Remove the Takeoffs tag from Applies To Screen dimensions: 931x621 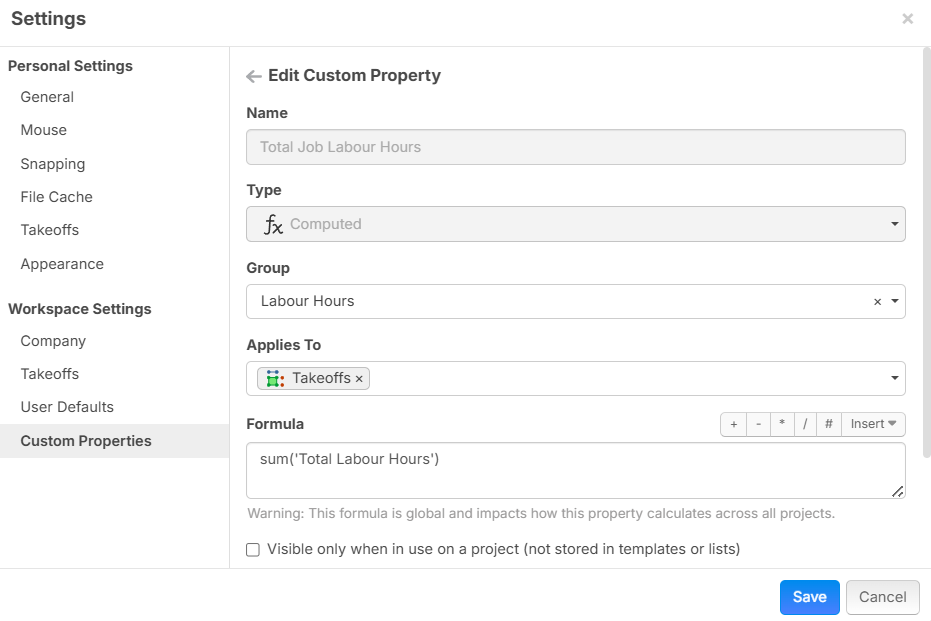[359, 379]
